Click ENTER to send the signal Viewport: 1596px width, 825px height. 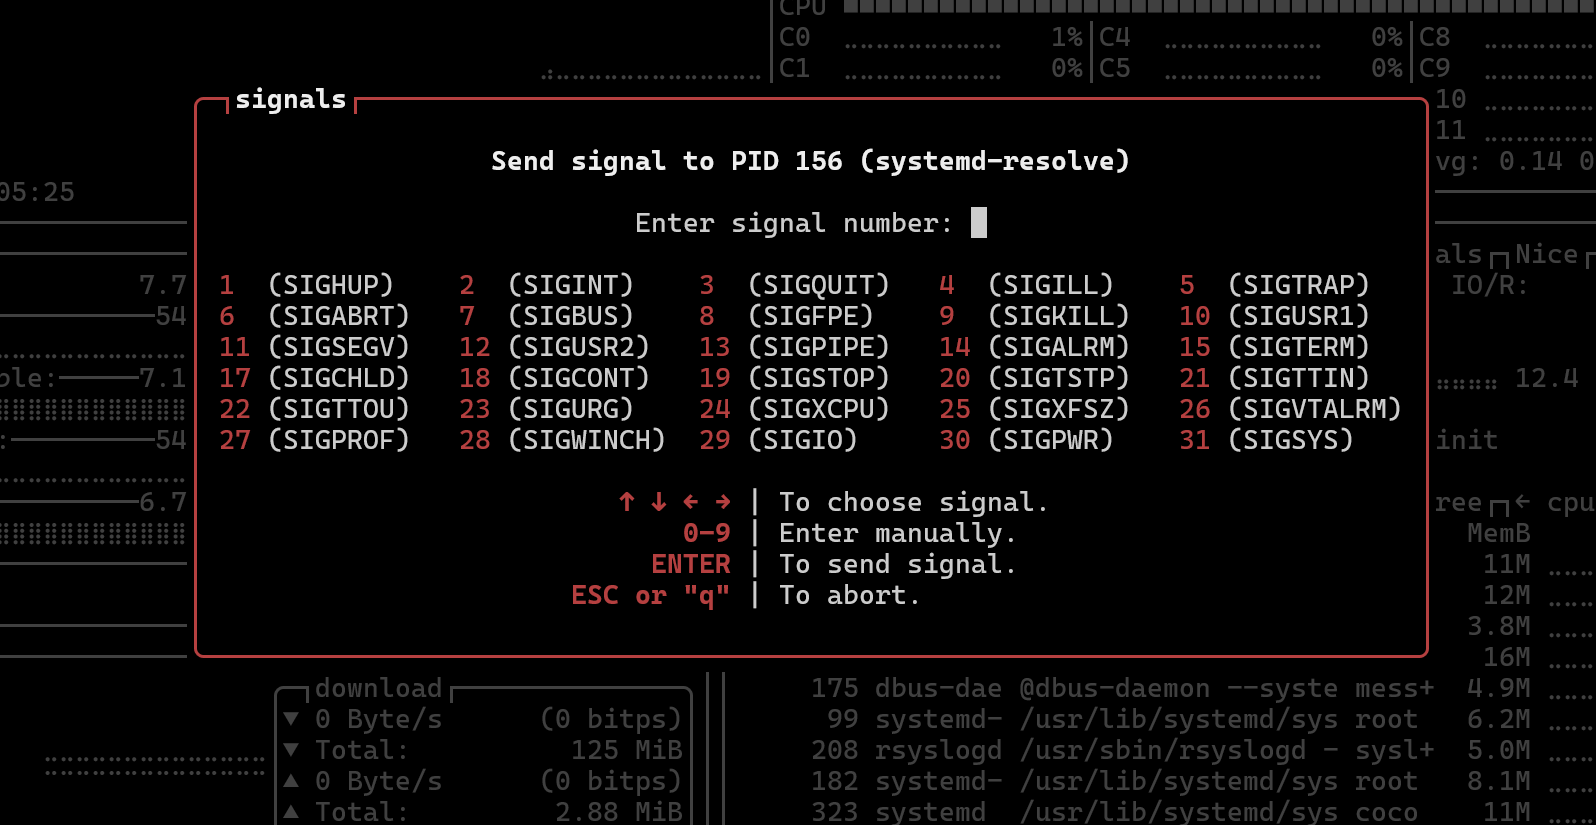click(x=690, y=564)
